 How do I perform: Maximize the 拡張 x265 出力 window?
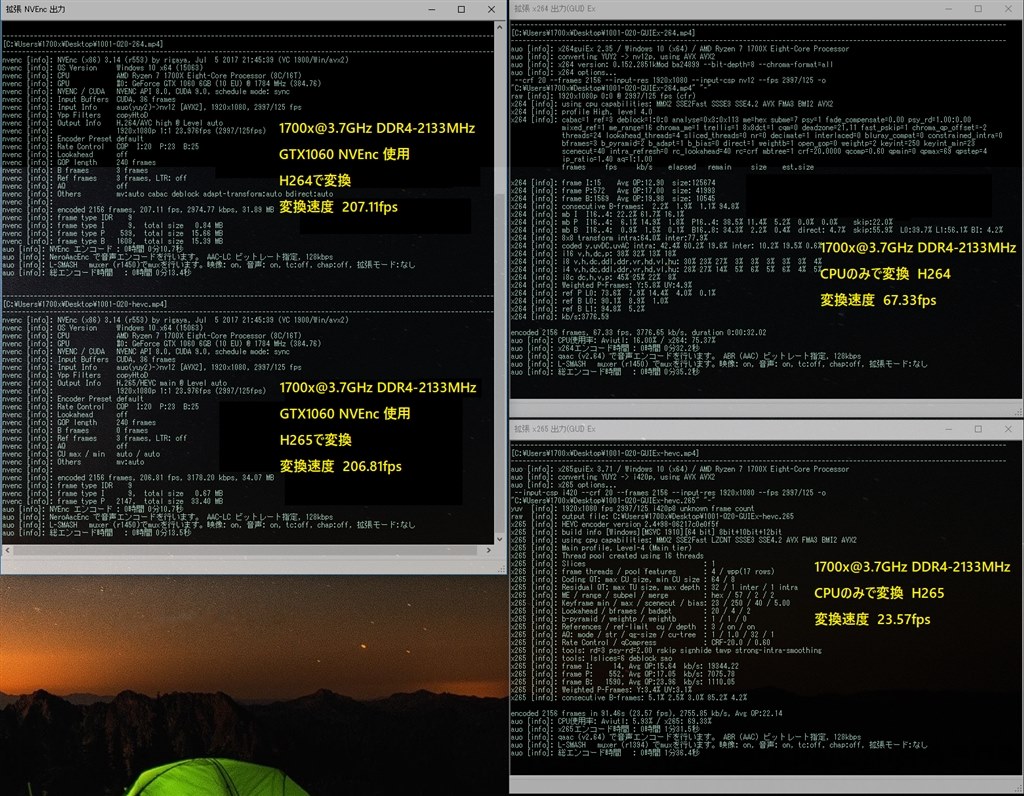[978, 429]
